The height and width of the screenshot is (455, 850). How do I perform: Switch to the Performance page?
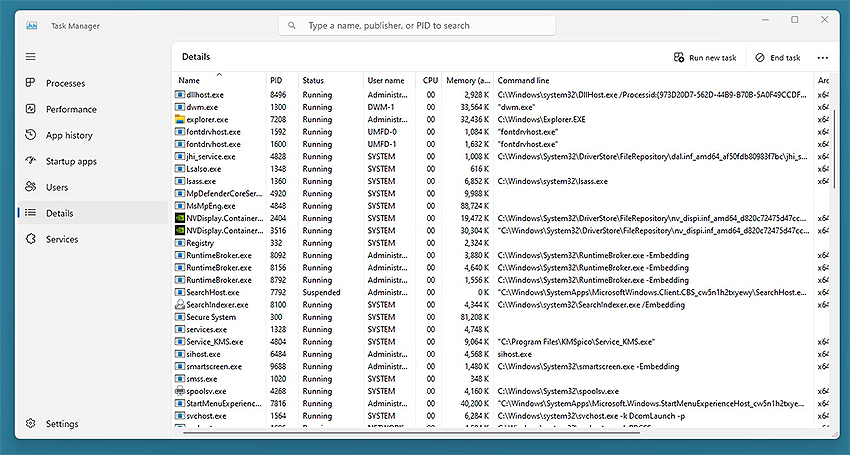tap(93, 109)
